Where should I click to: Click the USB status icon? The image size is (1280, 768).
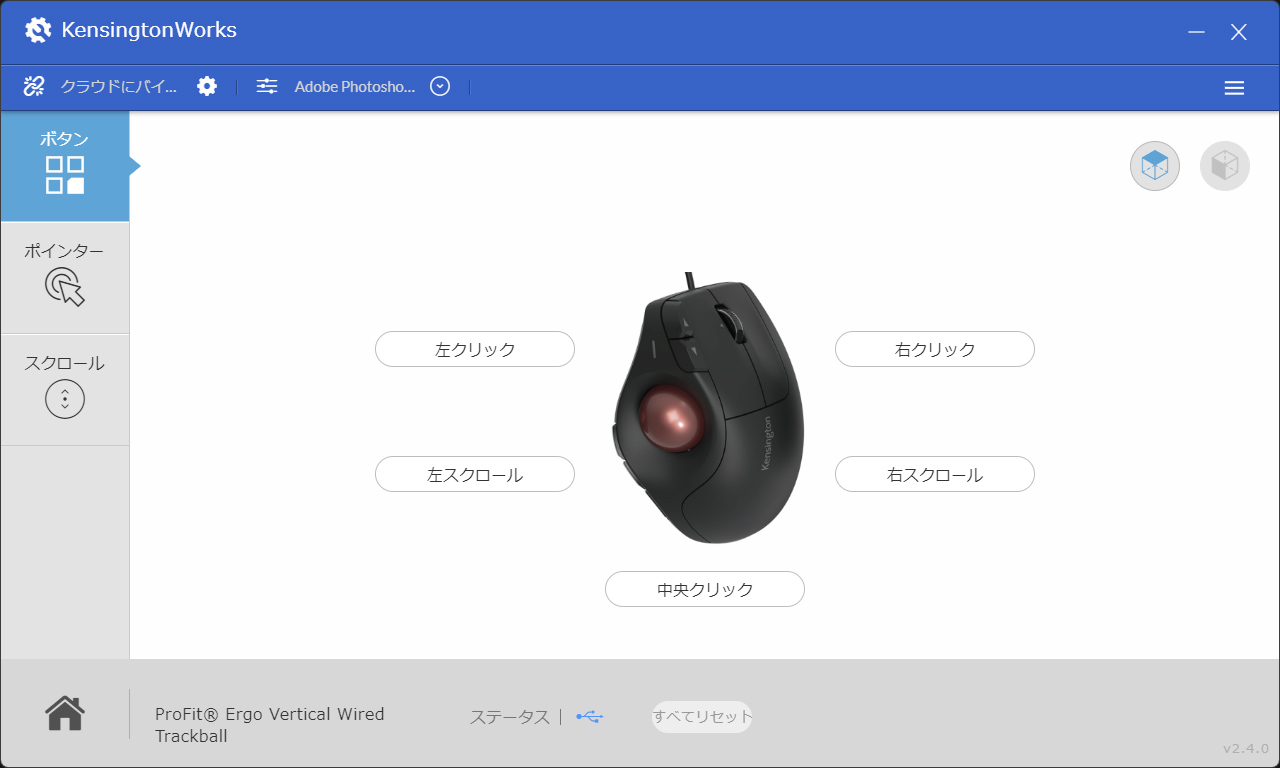(590, 717)
